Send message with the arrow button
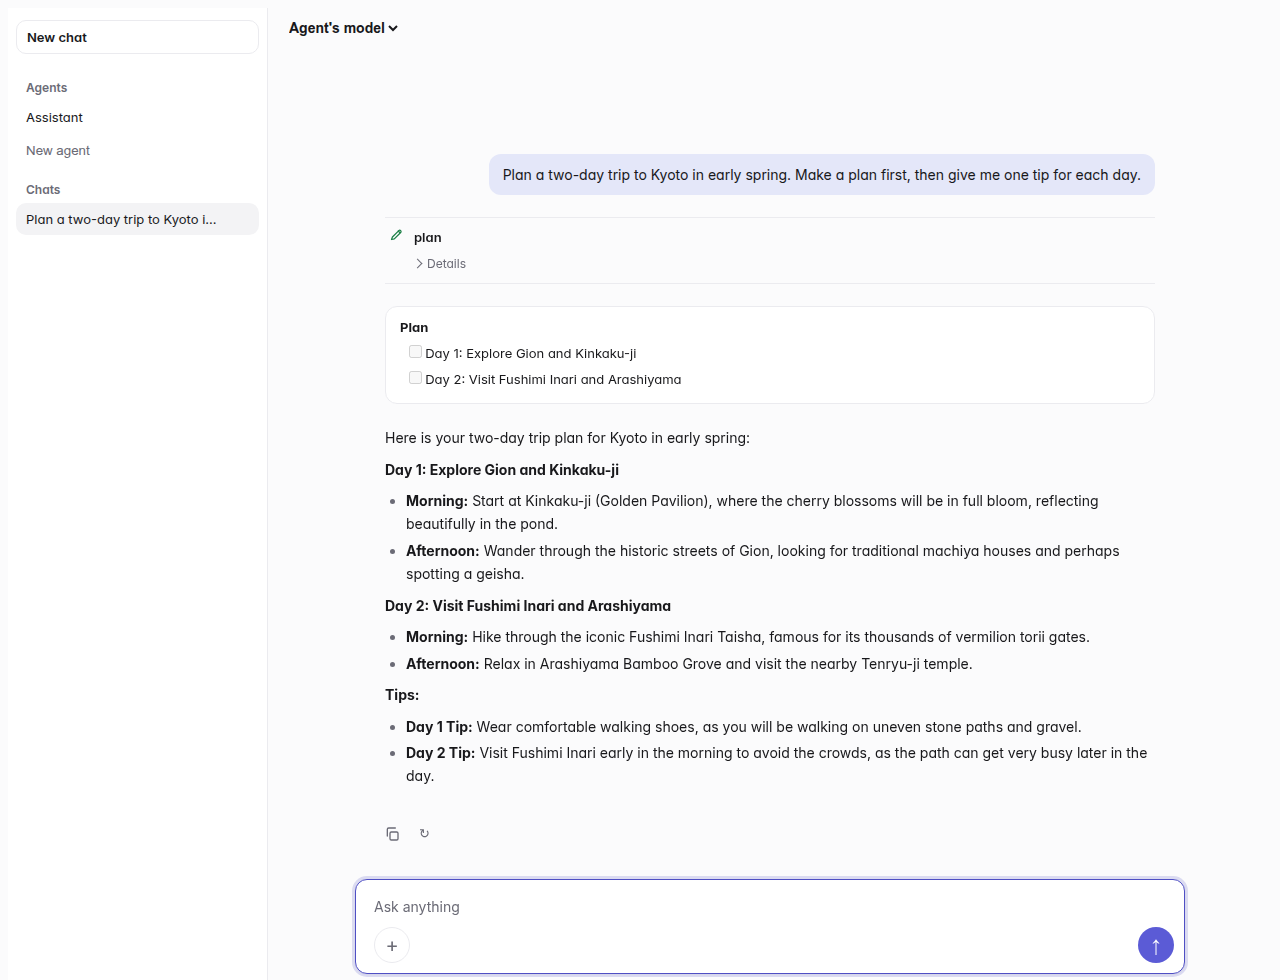 click(x=1155, y=945)
